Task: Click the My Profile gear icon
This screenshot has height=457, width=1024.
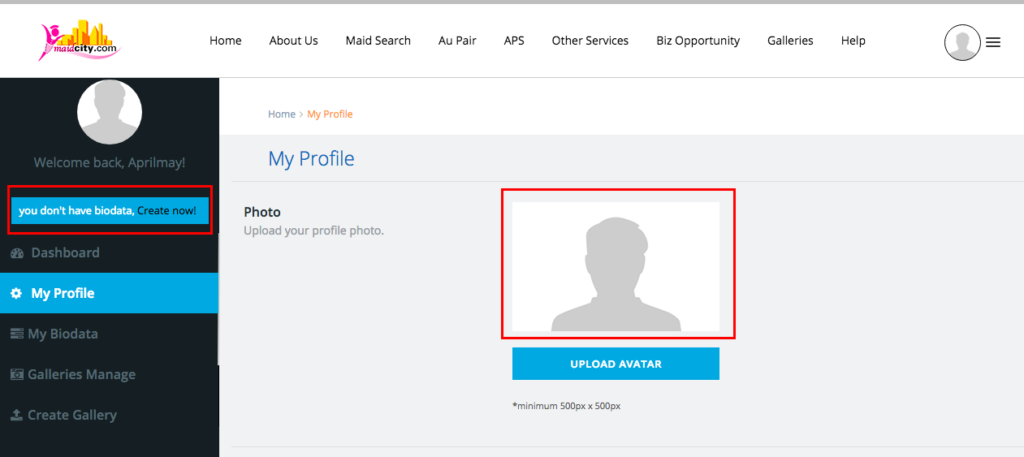Action: pyautogui.click(x=16, y=294)
